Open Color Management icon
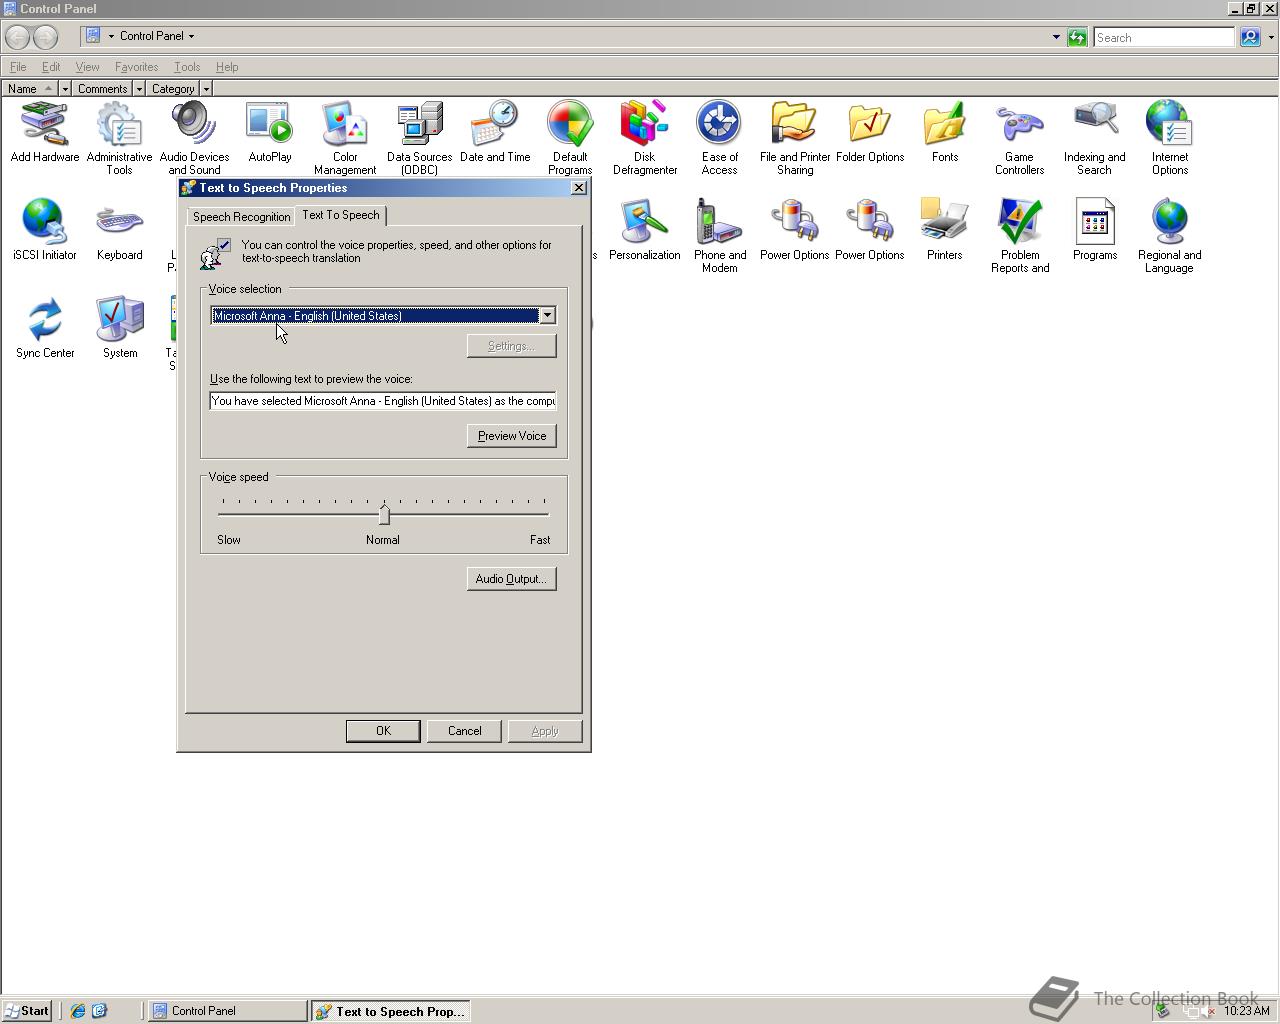Viewport: 1280px width, 1024px height. [x=345, y=138]
